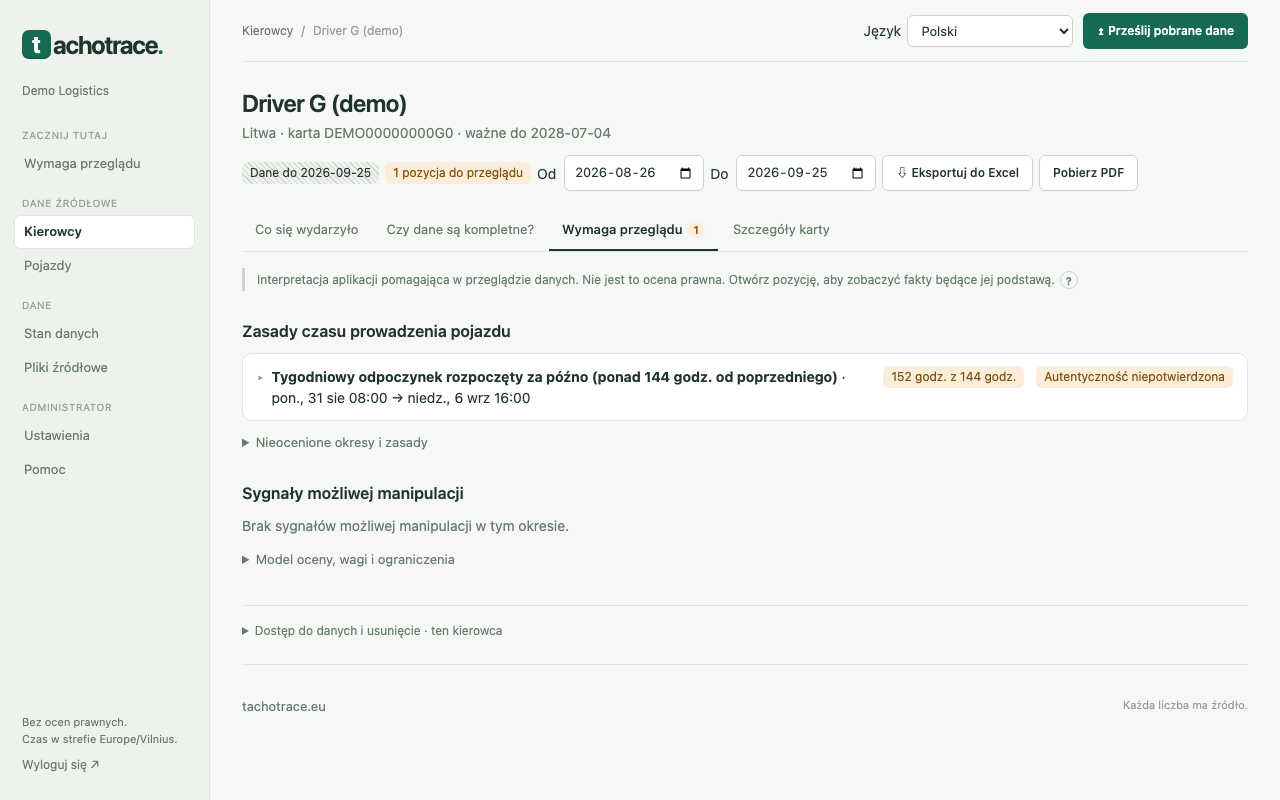Open Pliki źródłowe sidebar item
Viewport: 1280px width, 800px height.
coord(104,367)
